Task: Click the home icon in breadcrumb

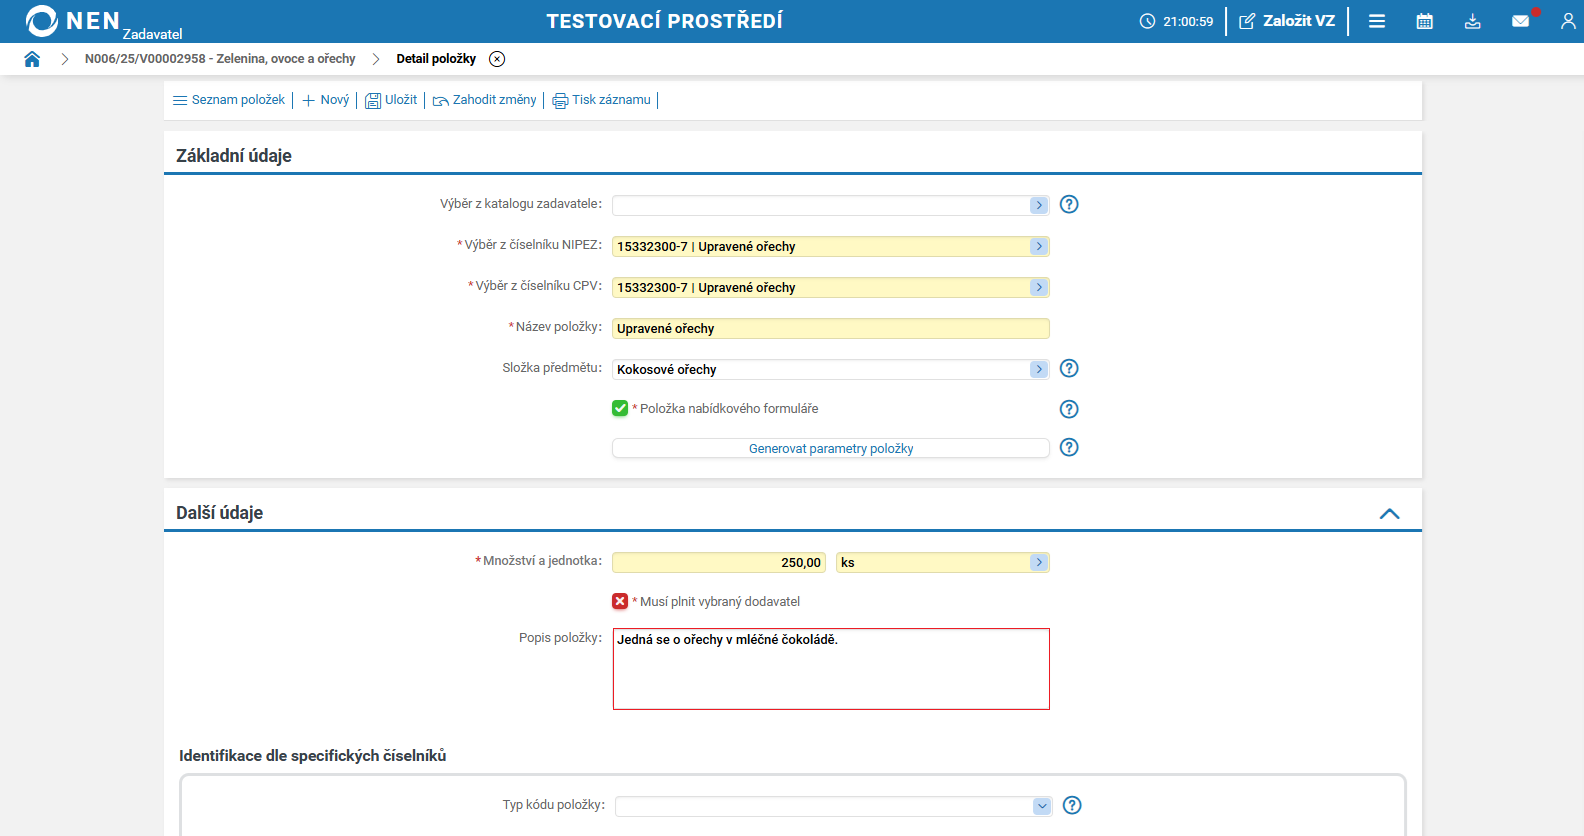Action: coord(32,59)
